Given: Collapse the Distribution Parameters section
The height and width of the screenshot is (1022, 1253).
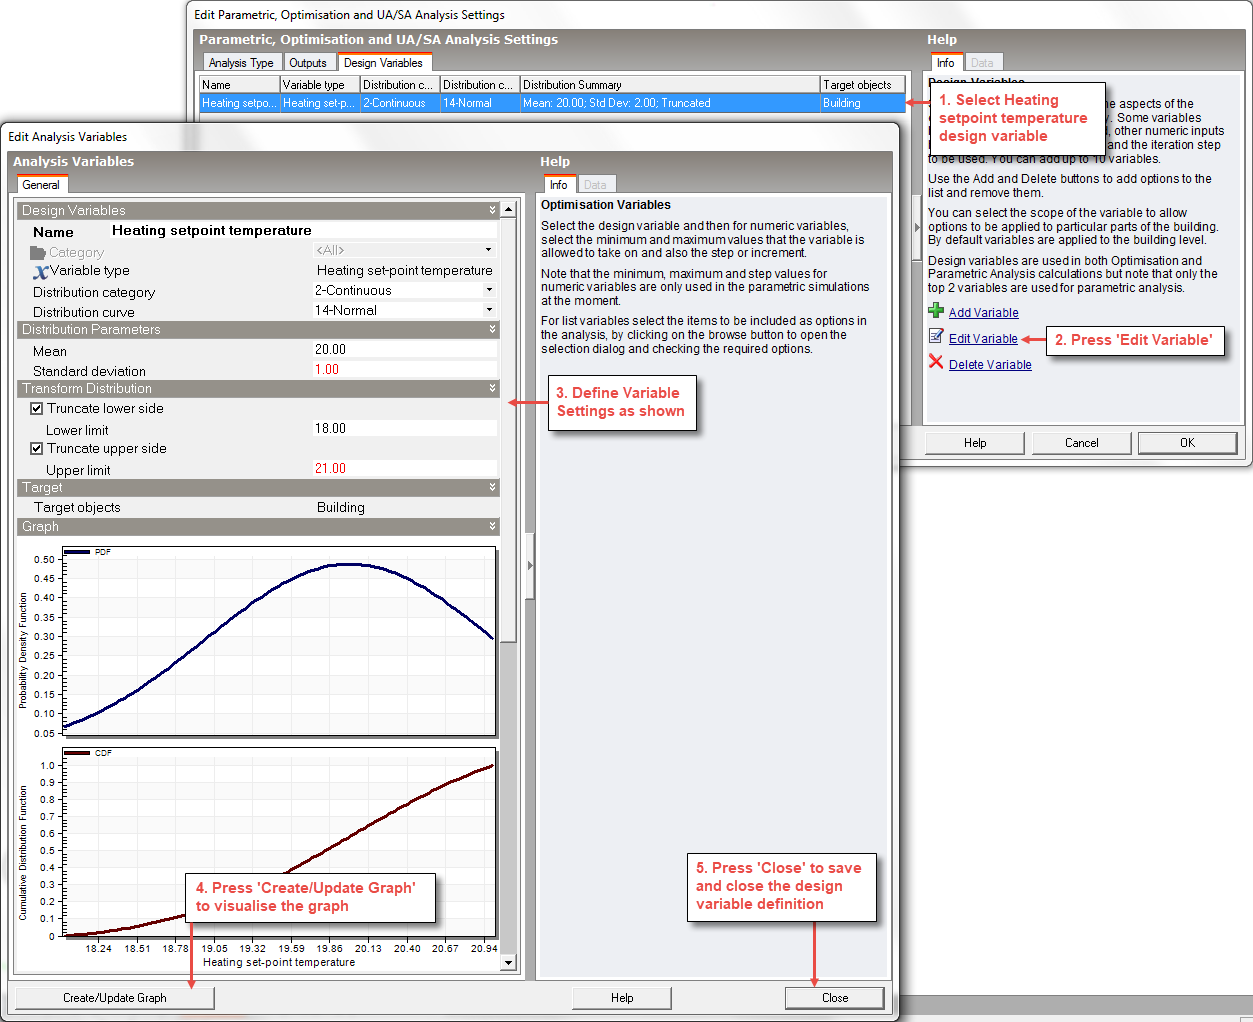Looking at the screenshot, I should click(492, 329).
